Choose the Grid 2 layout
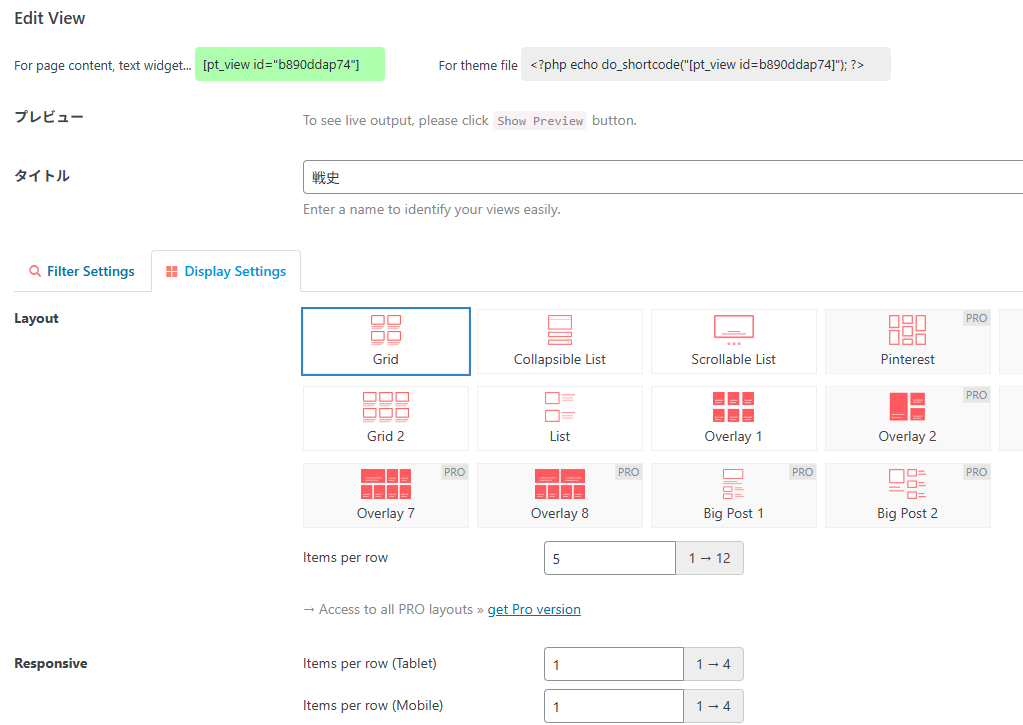This screenshot has height=725, width=1023. coord(386,418)
